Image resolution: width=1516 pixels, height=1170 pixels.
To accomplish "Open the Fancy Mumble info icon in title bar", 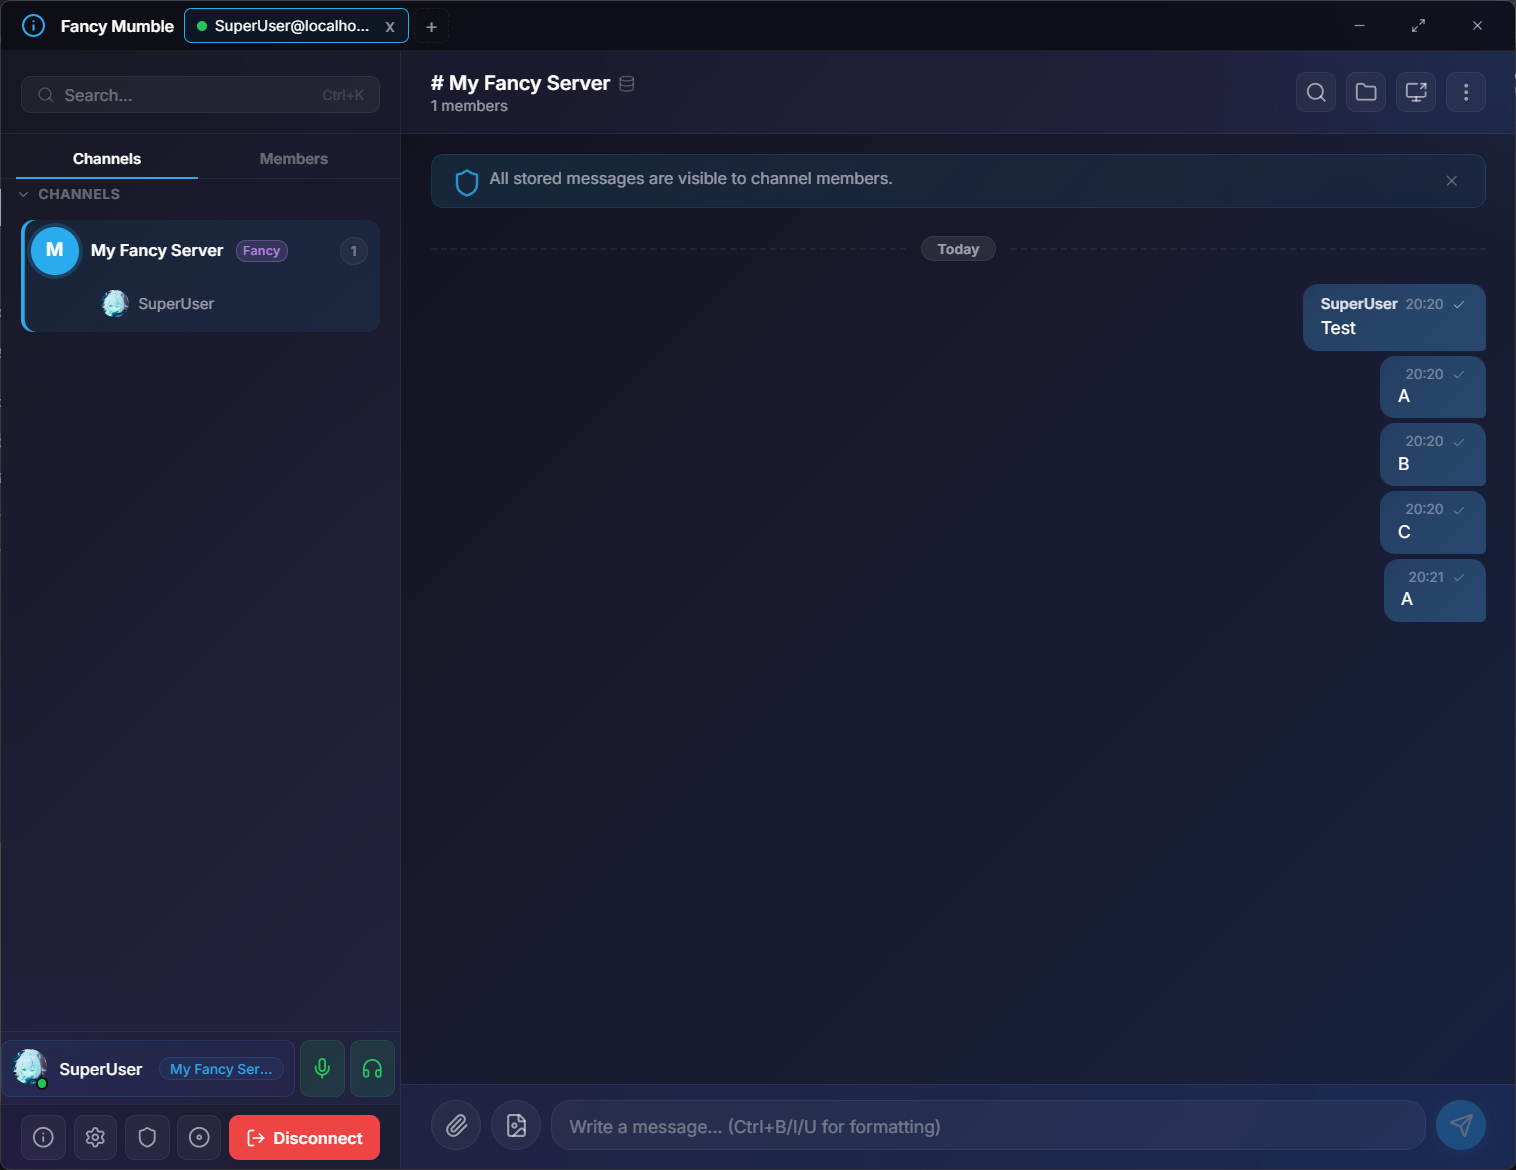I will point(33,26).
